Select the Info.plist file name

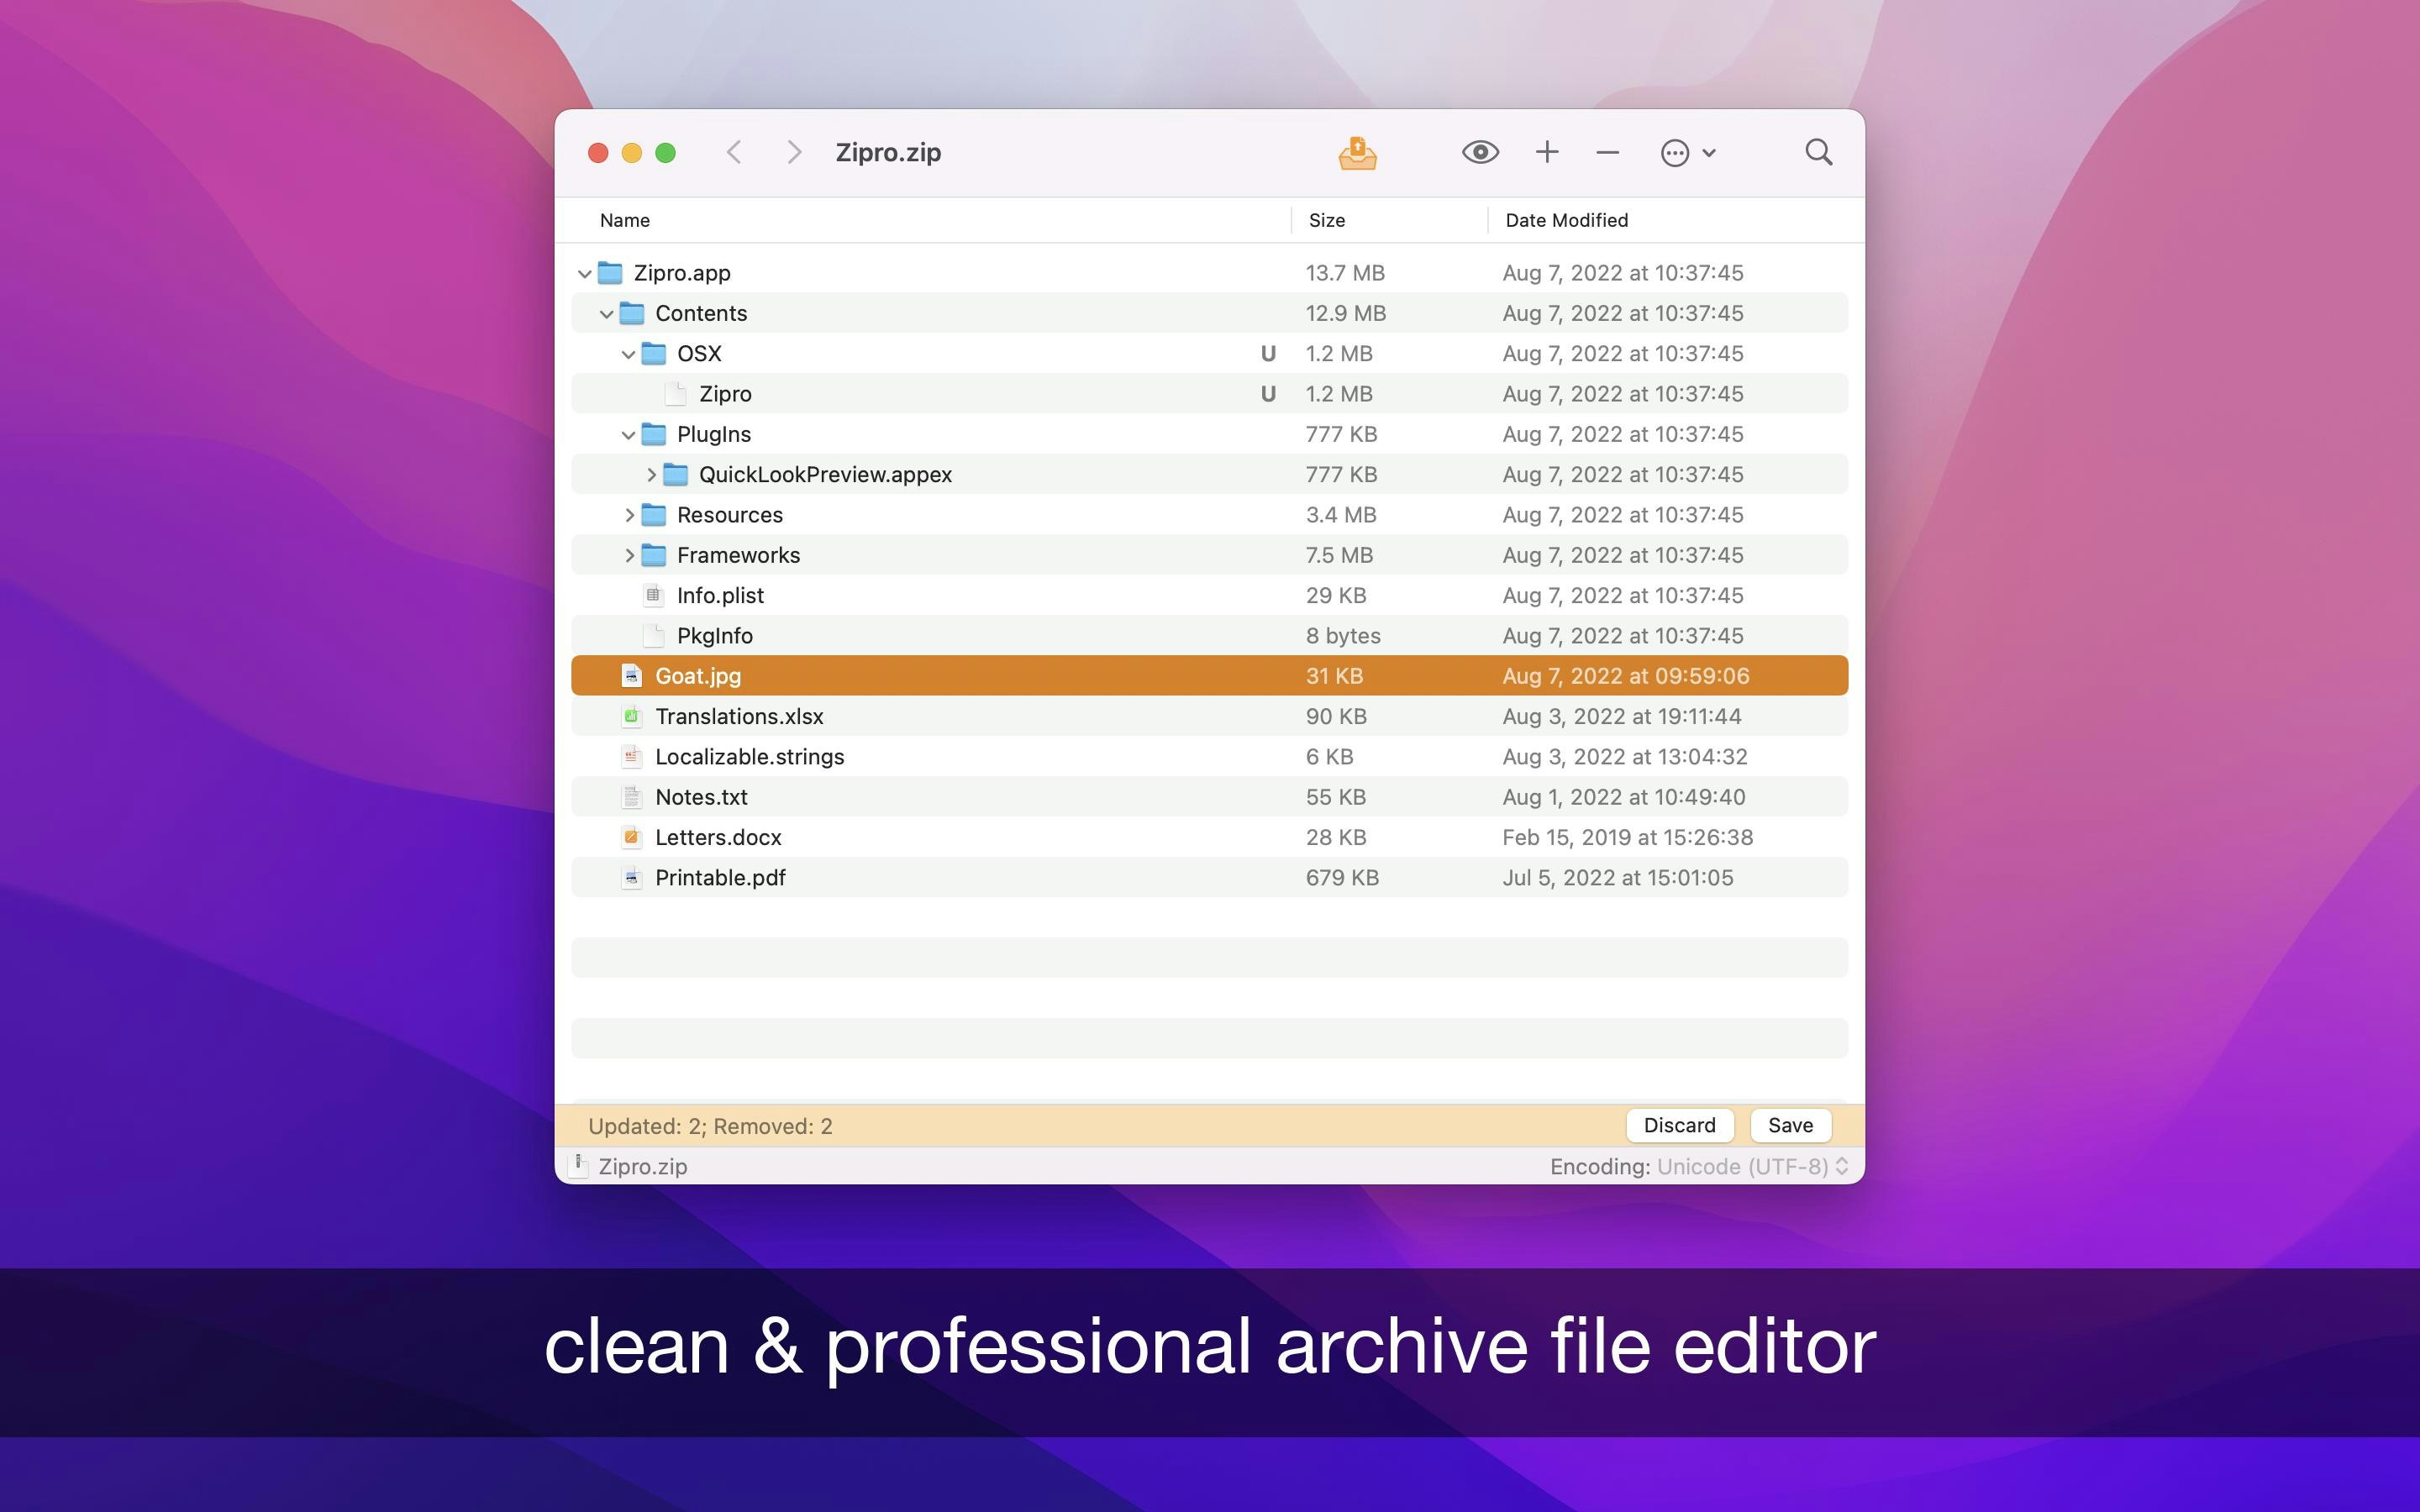click(x=720, y=595)
